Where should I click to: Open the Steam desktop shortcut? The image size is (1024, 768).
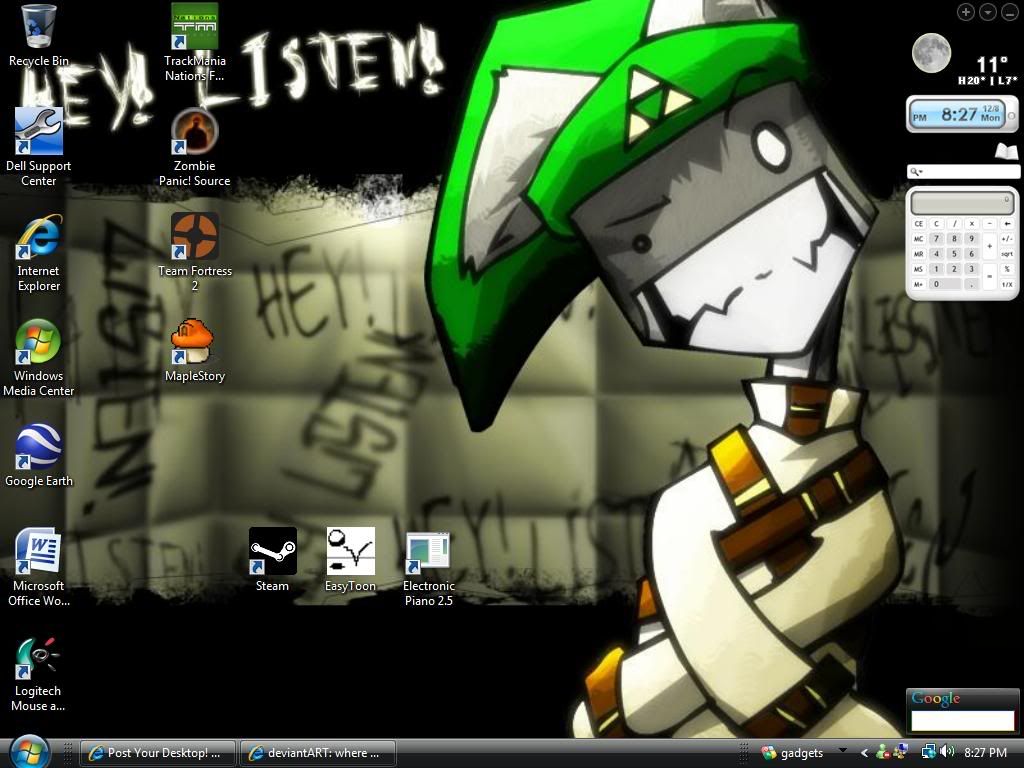tap(272, 552)
